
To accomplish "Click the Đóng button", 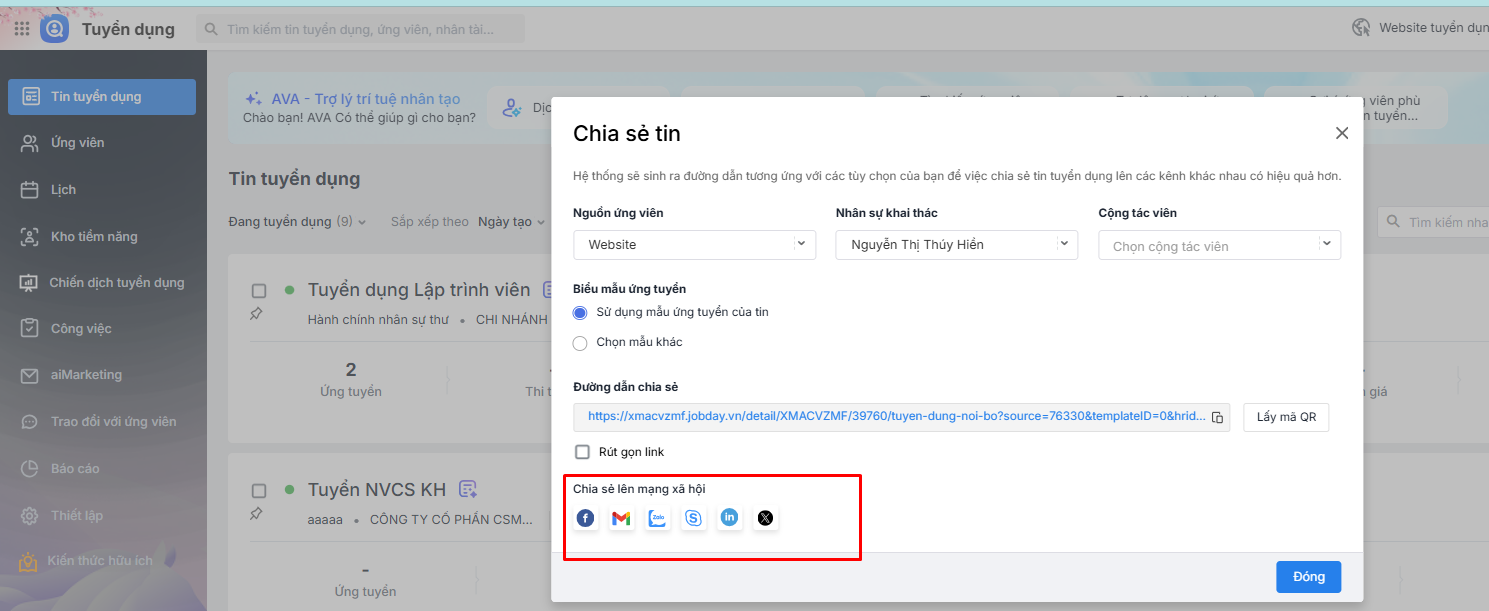I will [x=1308, y=577].
